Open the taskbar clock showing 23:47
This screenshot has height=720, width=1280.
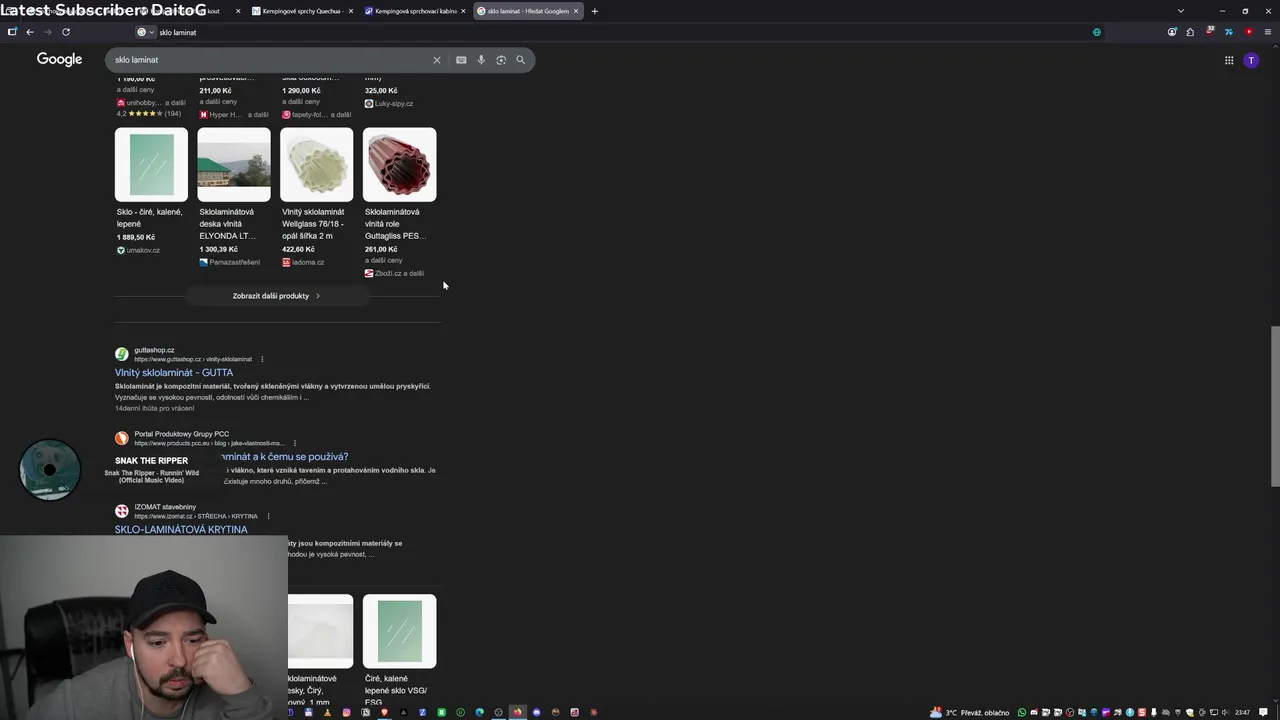point(1243,712)
